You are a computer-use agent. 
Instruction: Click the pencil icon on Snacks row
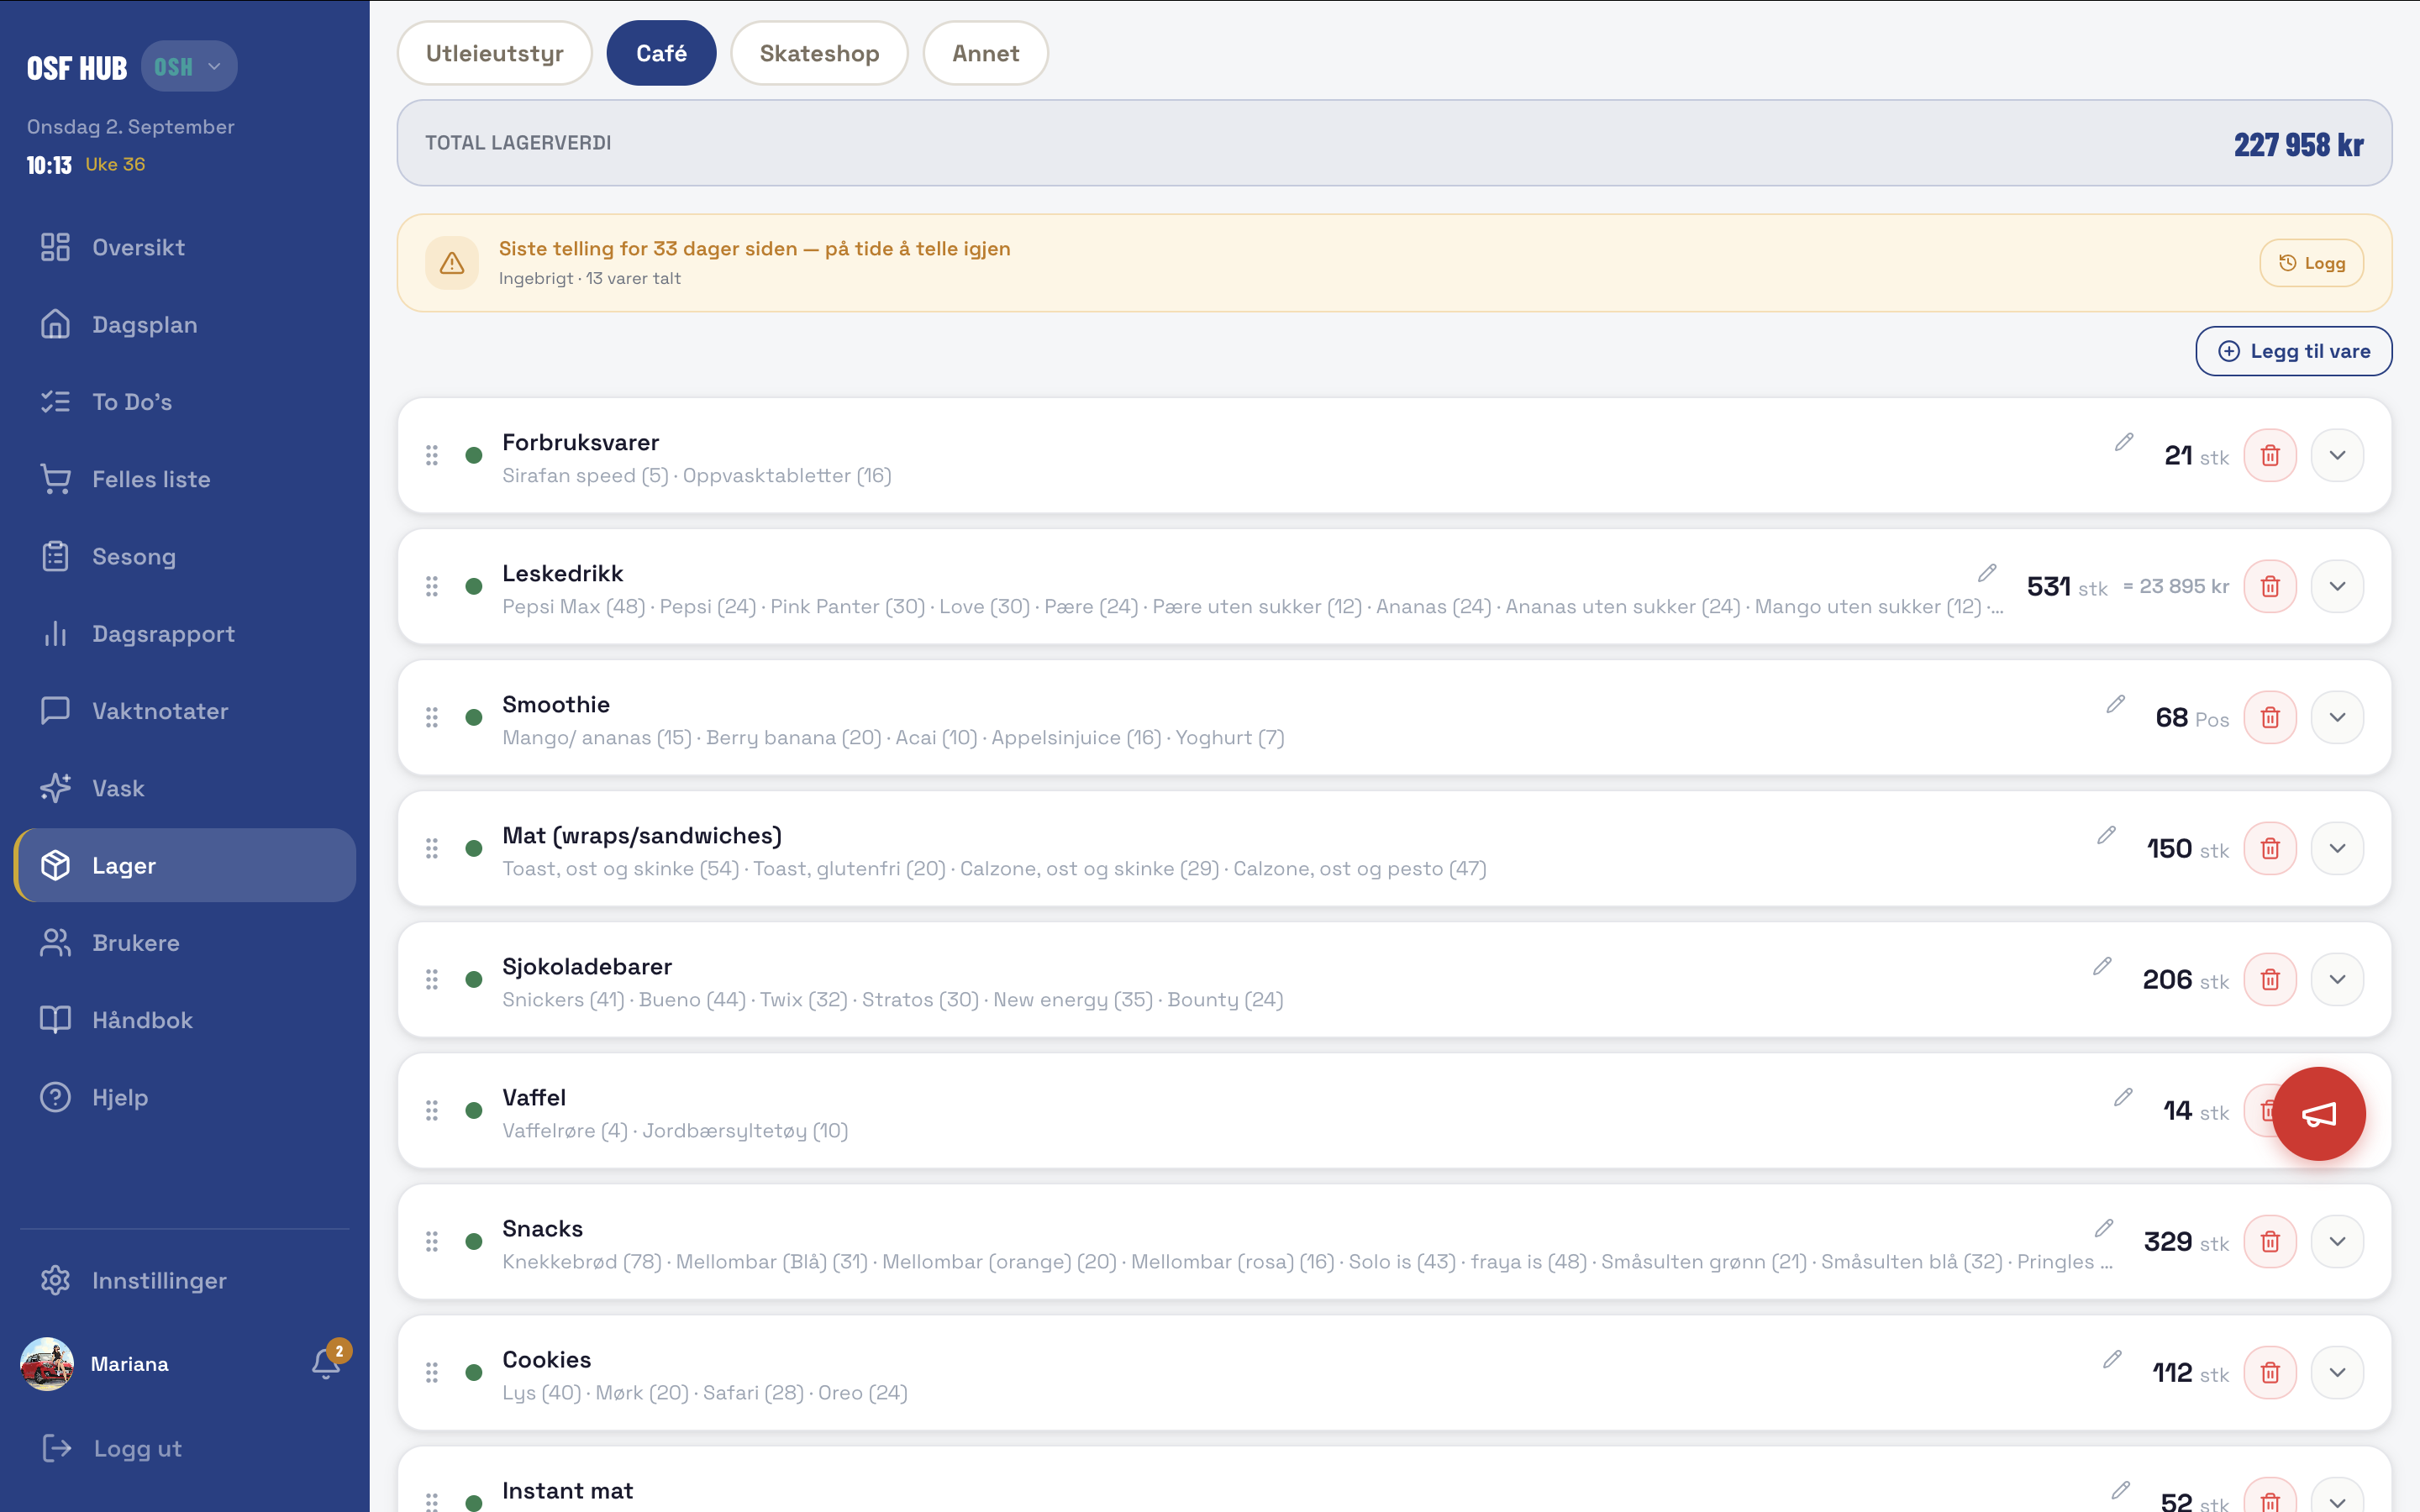coord(2104,1228)
